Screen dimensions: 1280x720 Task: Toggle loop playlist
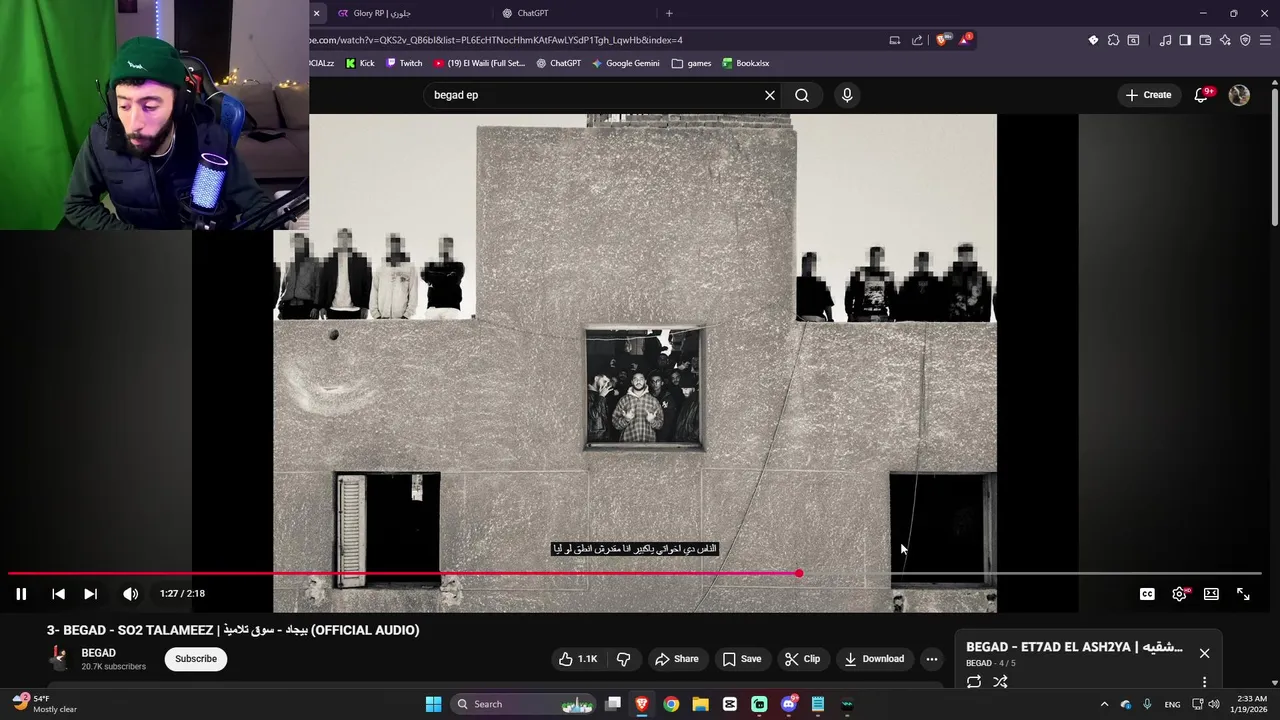(x=974, y=682)
